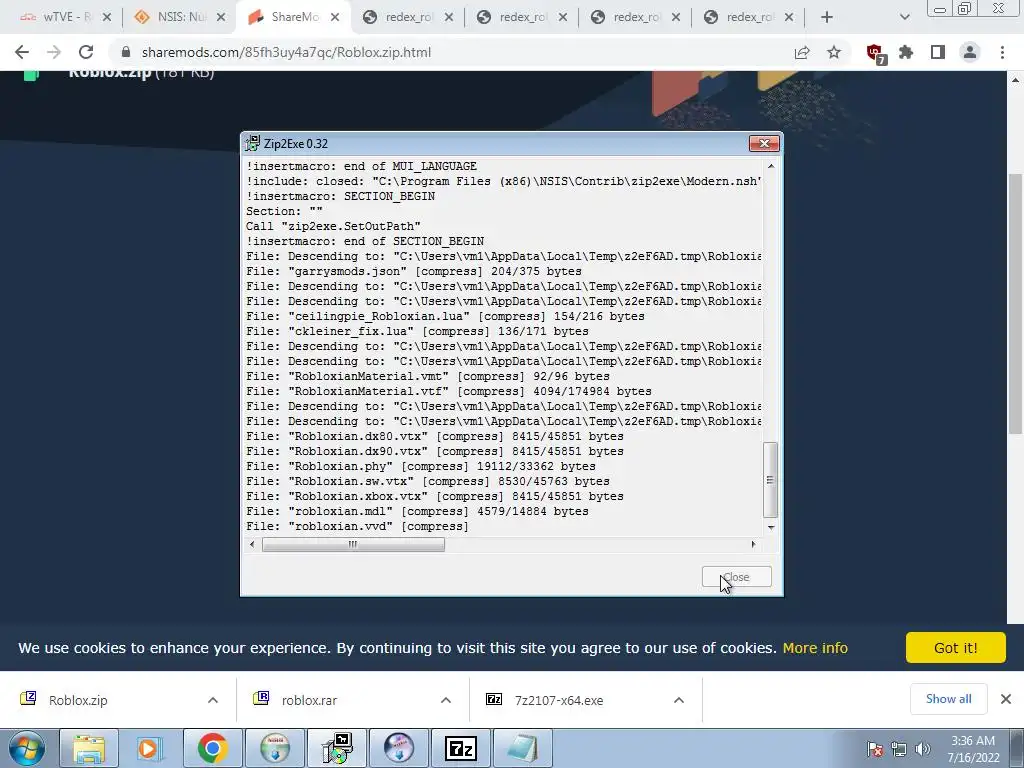Open the More info cookie link
This screenshot has height=768, width=1024.
tap(815, 648)
